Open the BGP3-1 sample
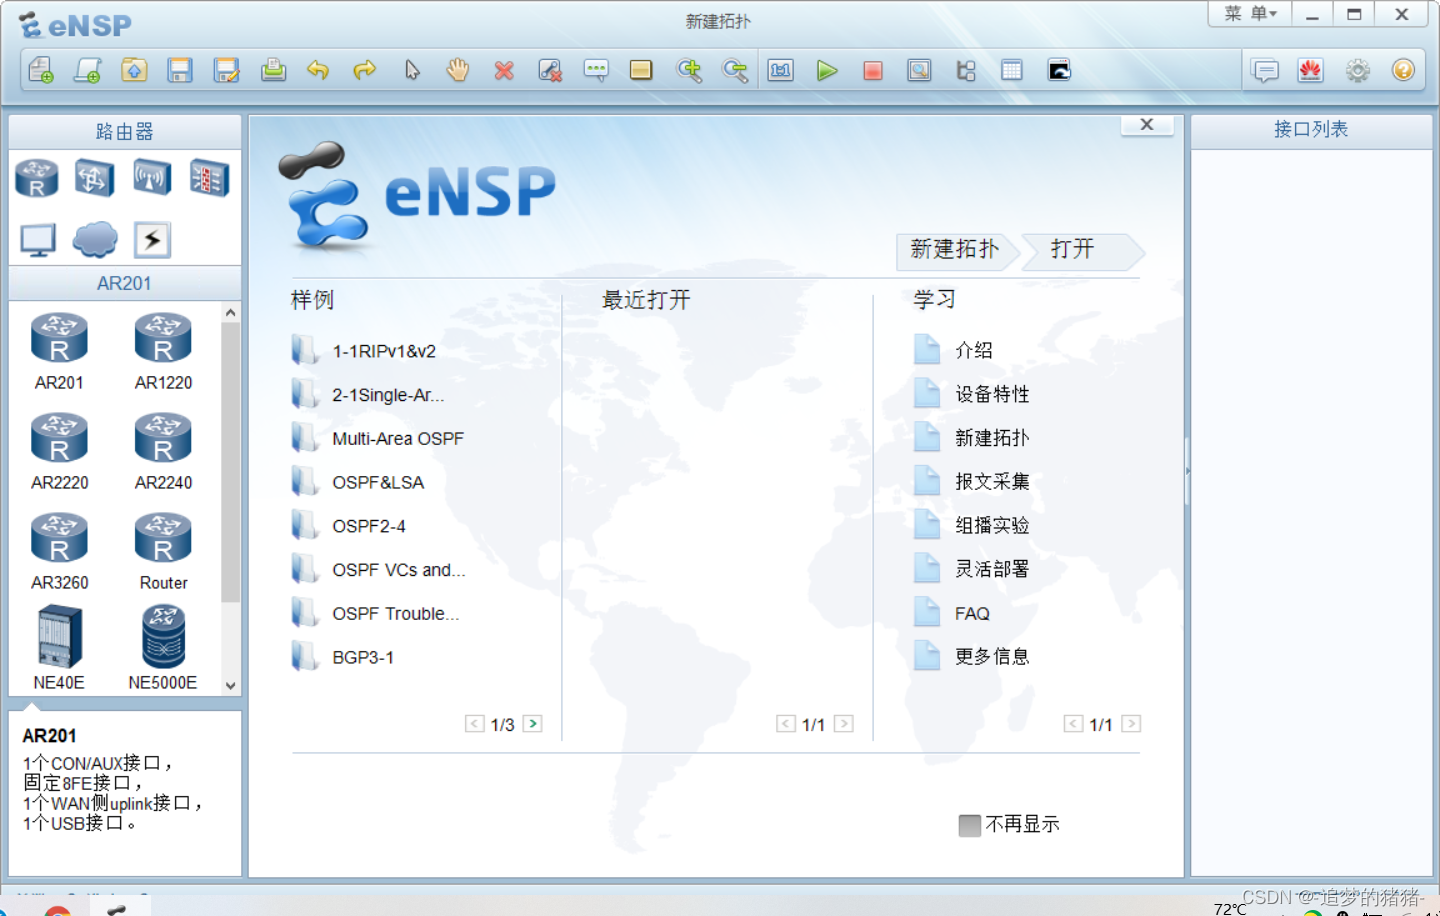The image size is (1440, 916). pyautogui.click(x=343, y=658)
